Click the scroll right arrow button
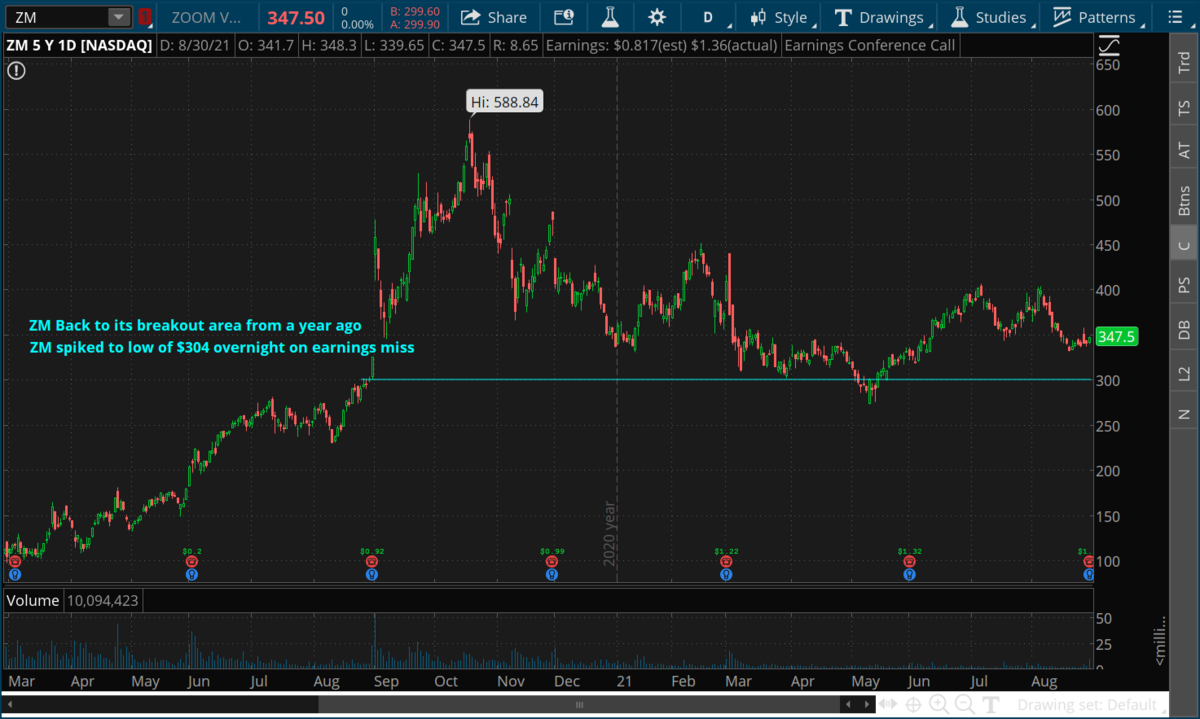 [867, 704]
